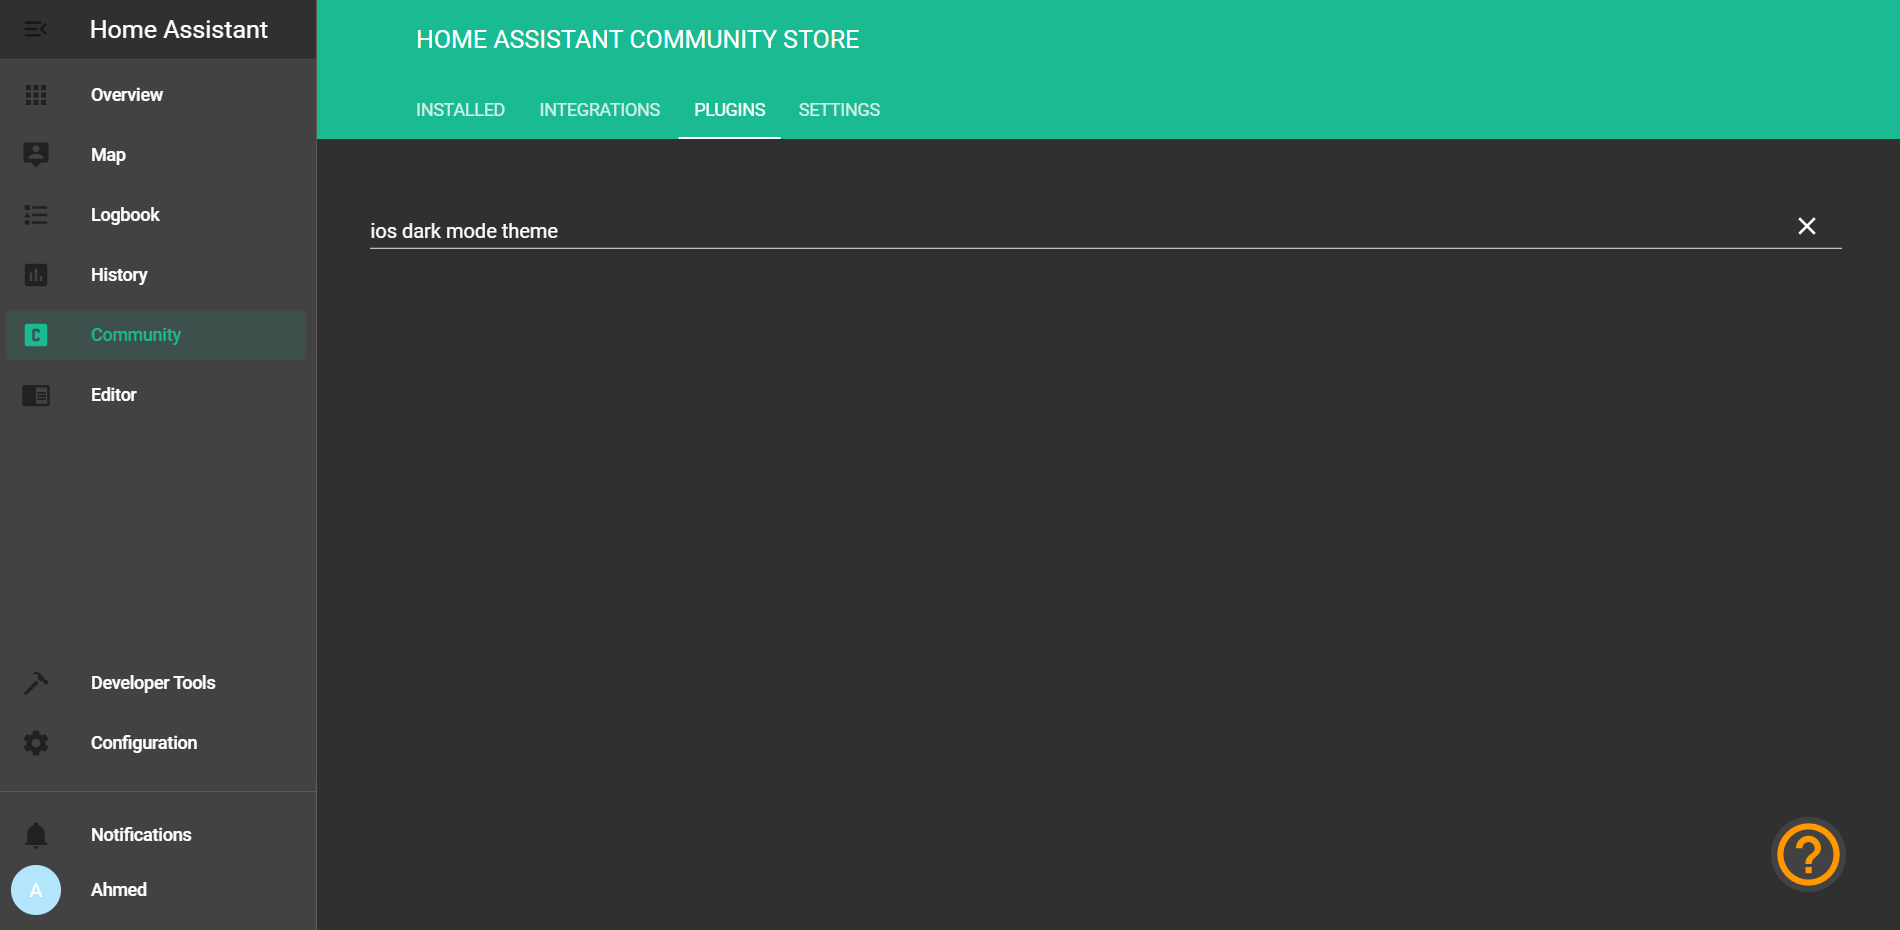The height and width of the screenshot is (930, 1900).
Task: Click the Notifications bell icon
Action: click(36, 835)
